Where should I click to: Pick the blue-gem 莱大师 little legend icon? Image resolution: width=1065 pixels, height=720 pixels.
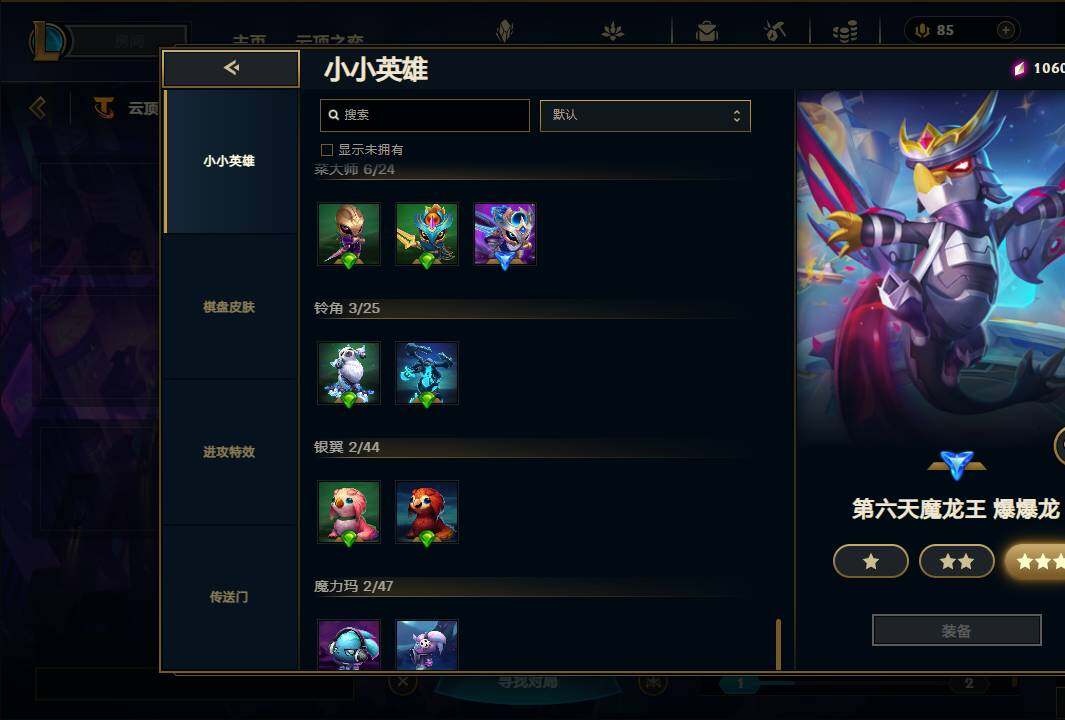point(505,234)
